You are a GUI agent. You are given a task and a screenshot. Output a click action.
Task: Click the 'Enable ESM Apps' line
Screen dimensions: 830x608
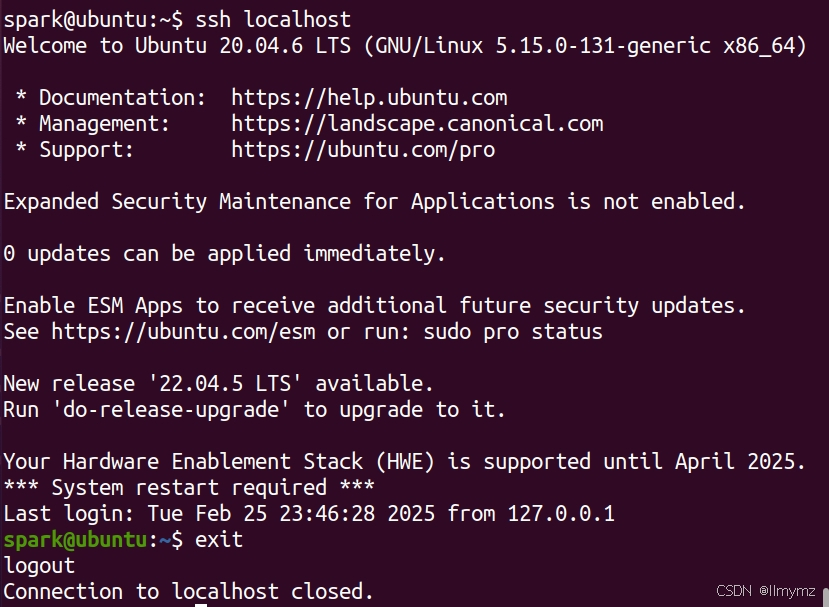(x=374, y=306)
